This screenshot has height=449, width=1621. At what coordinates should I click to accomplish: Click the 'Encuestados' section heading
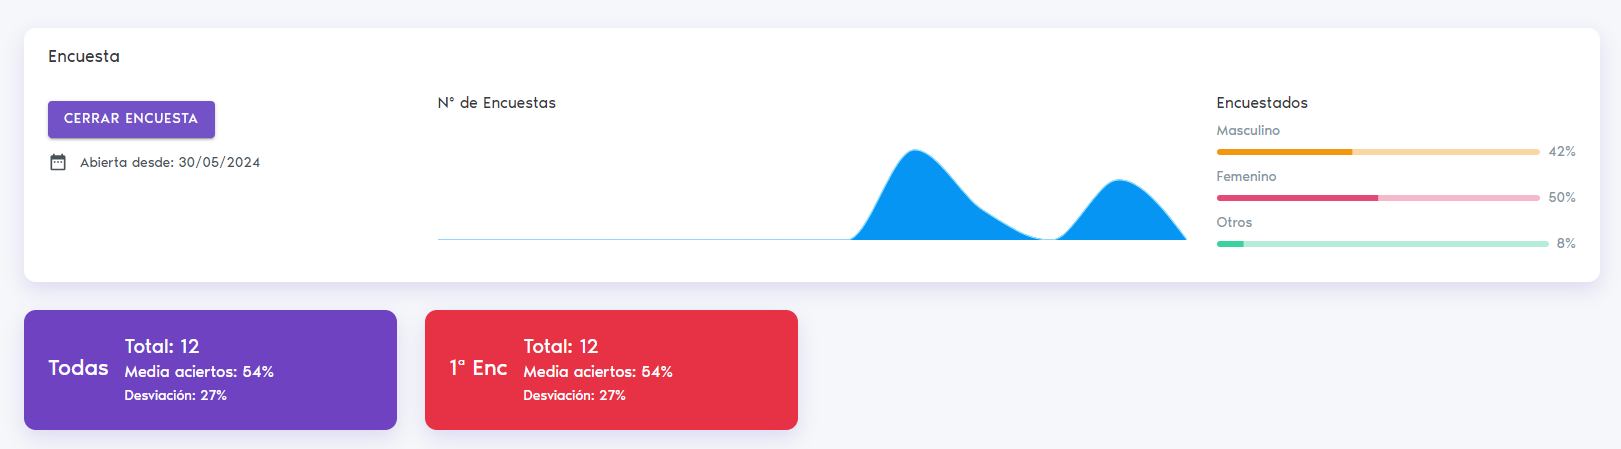(1261, 103)
